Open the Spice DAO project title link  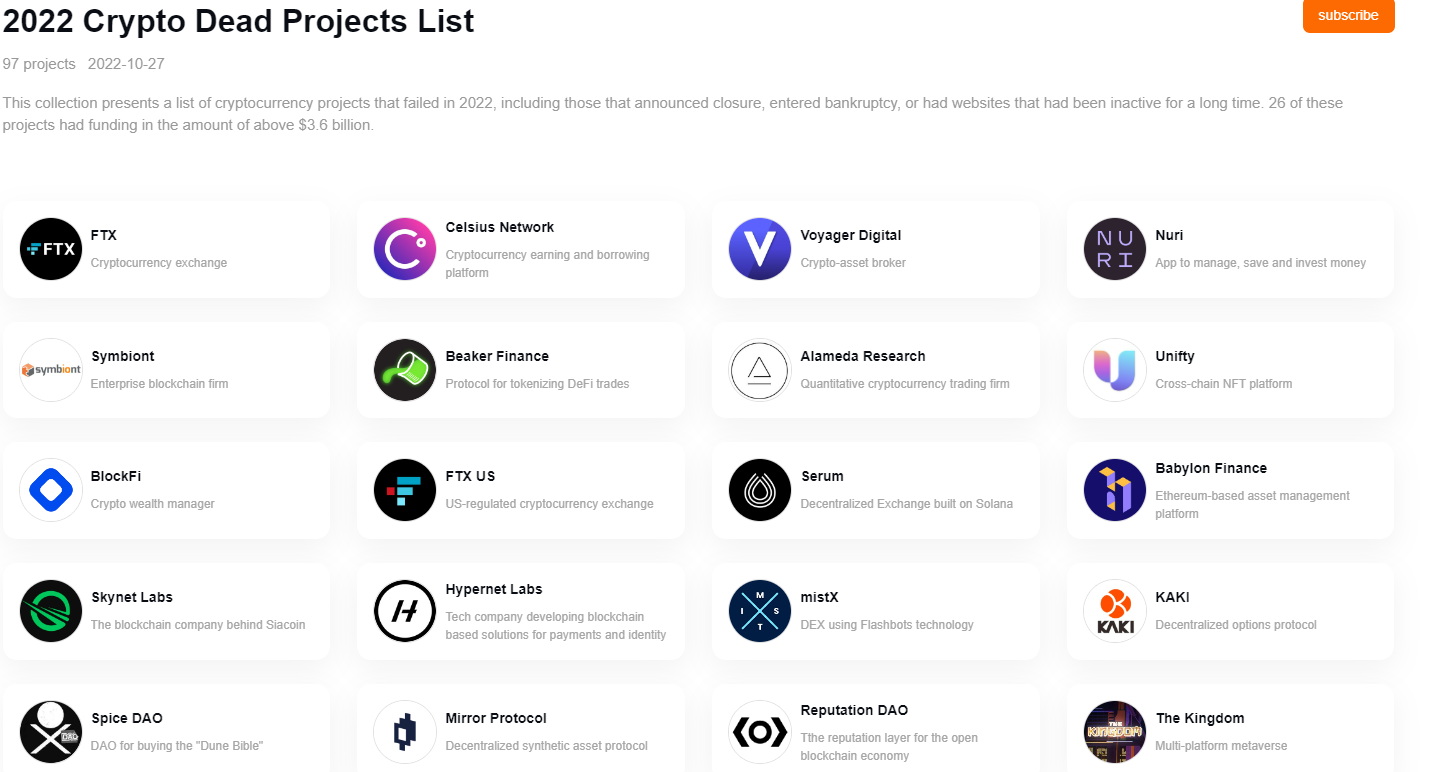tap(126, 718)
